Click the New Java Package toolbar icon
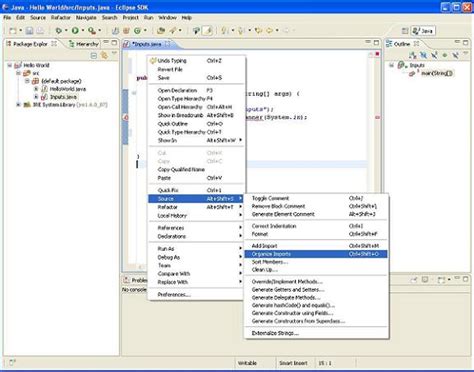This screenshot has width=474, height=372. click(126, 31)
